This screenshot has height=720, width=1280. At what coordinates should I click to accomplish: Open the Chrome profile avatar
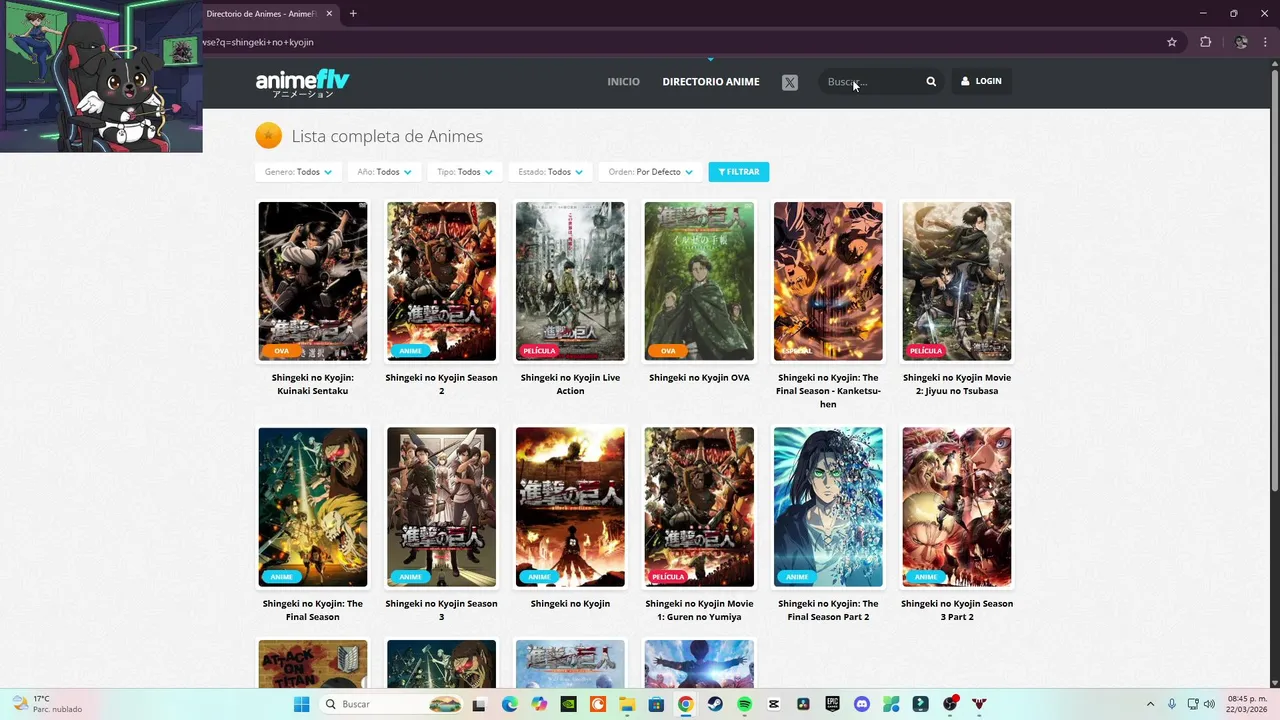click(1241, 42)
